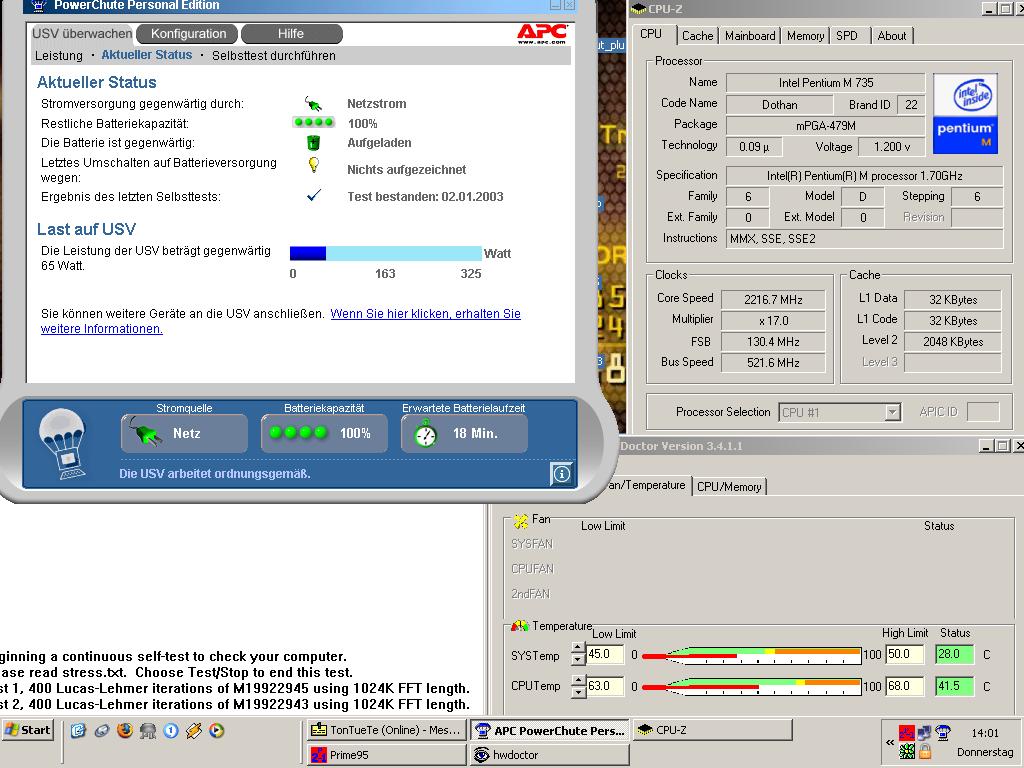Open the Processor Selection dropdown in CPU-Z
Image resolution: width=1024 pixels, height=768 pixels.
coord(892,412)
